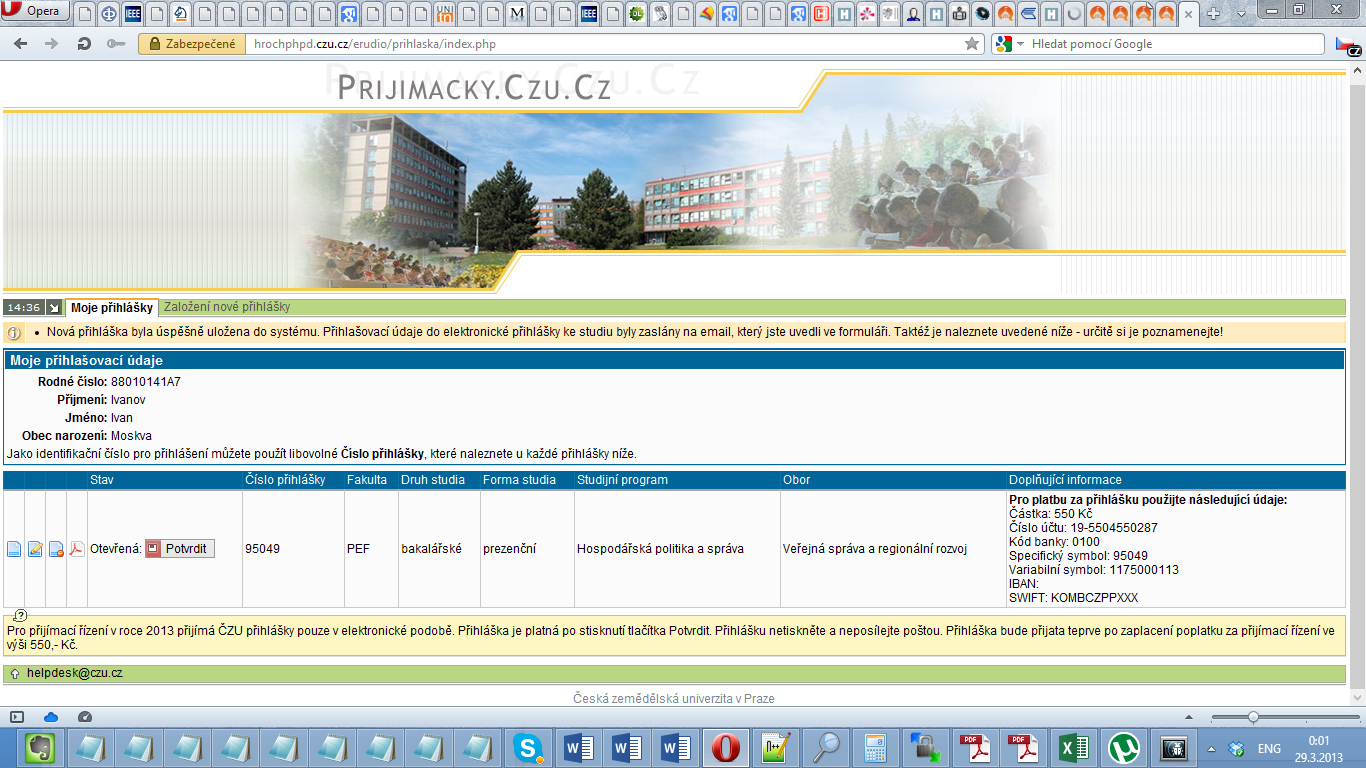Click the Číslo přihlášky column header

tap(285, 480)
